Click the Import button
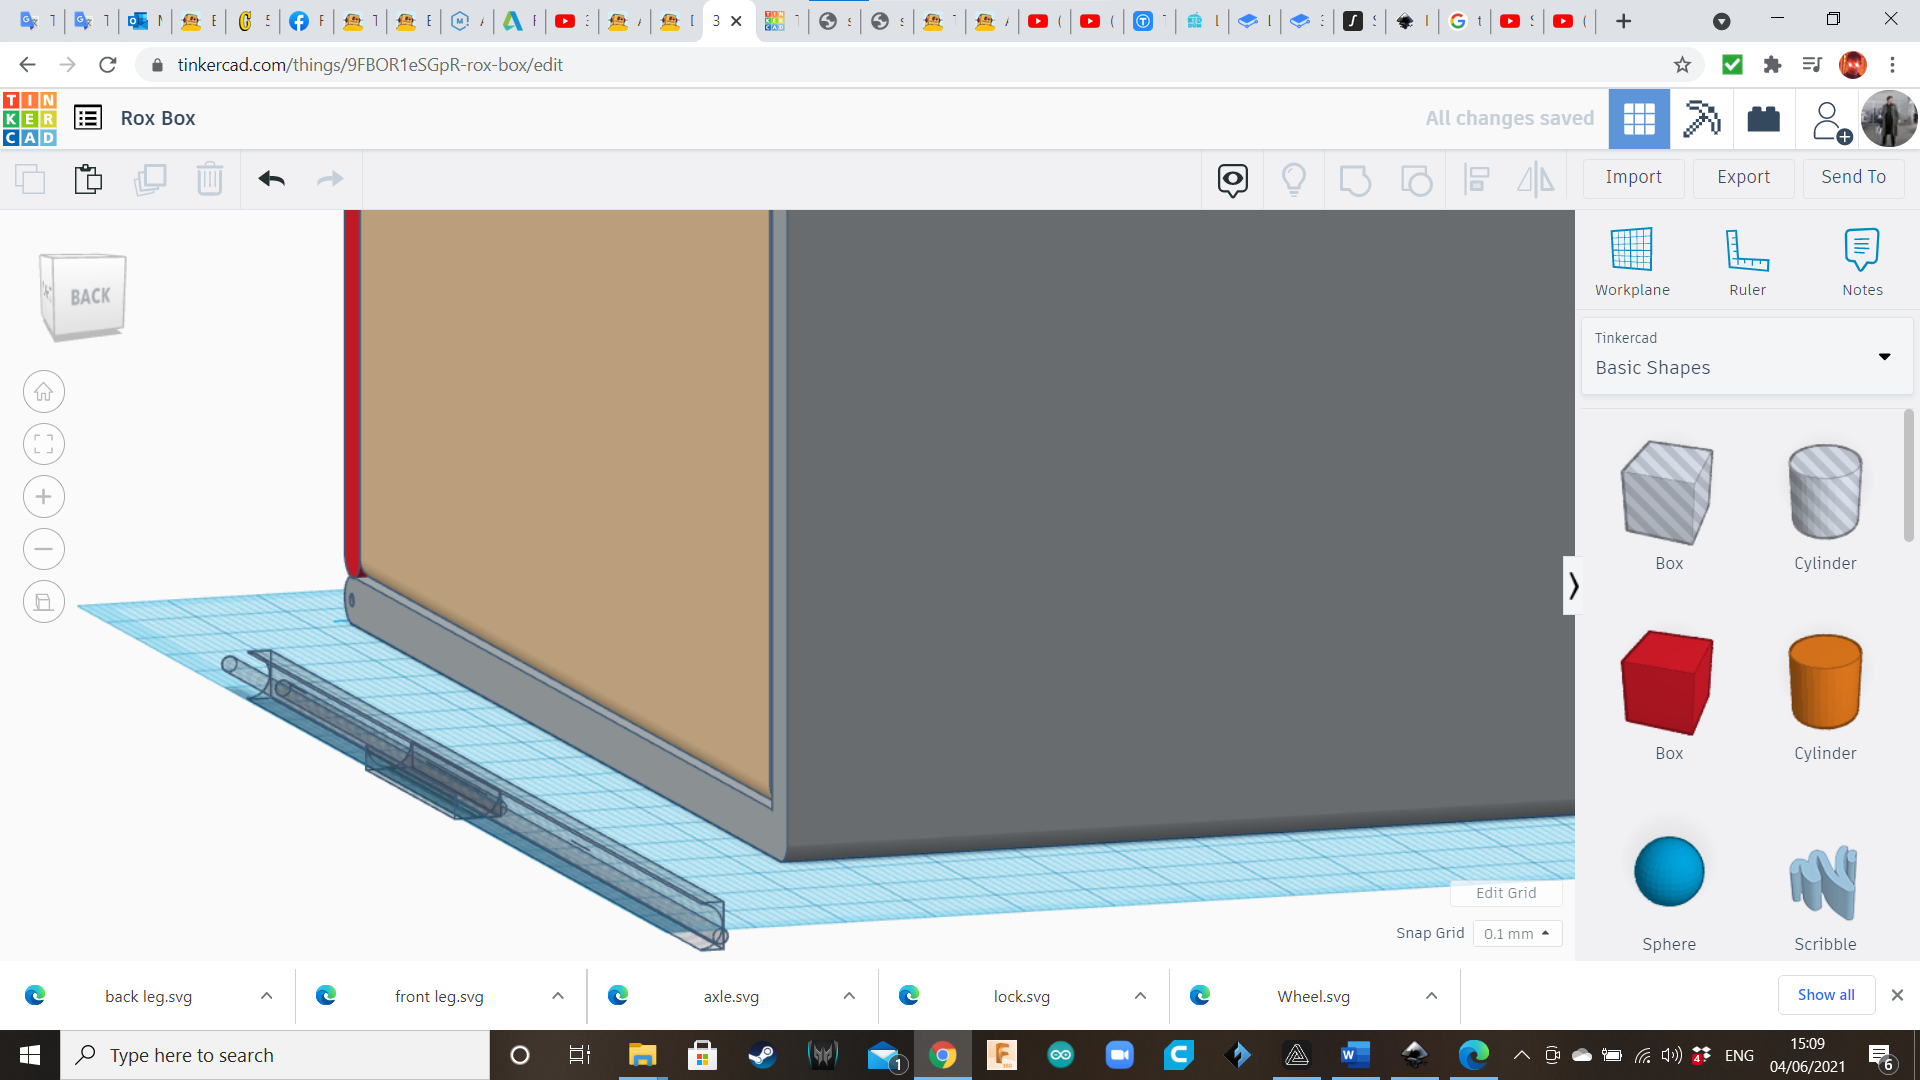1920x1080 pixels. 1633,177
